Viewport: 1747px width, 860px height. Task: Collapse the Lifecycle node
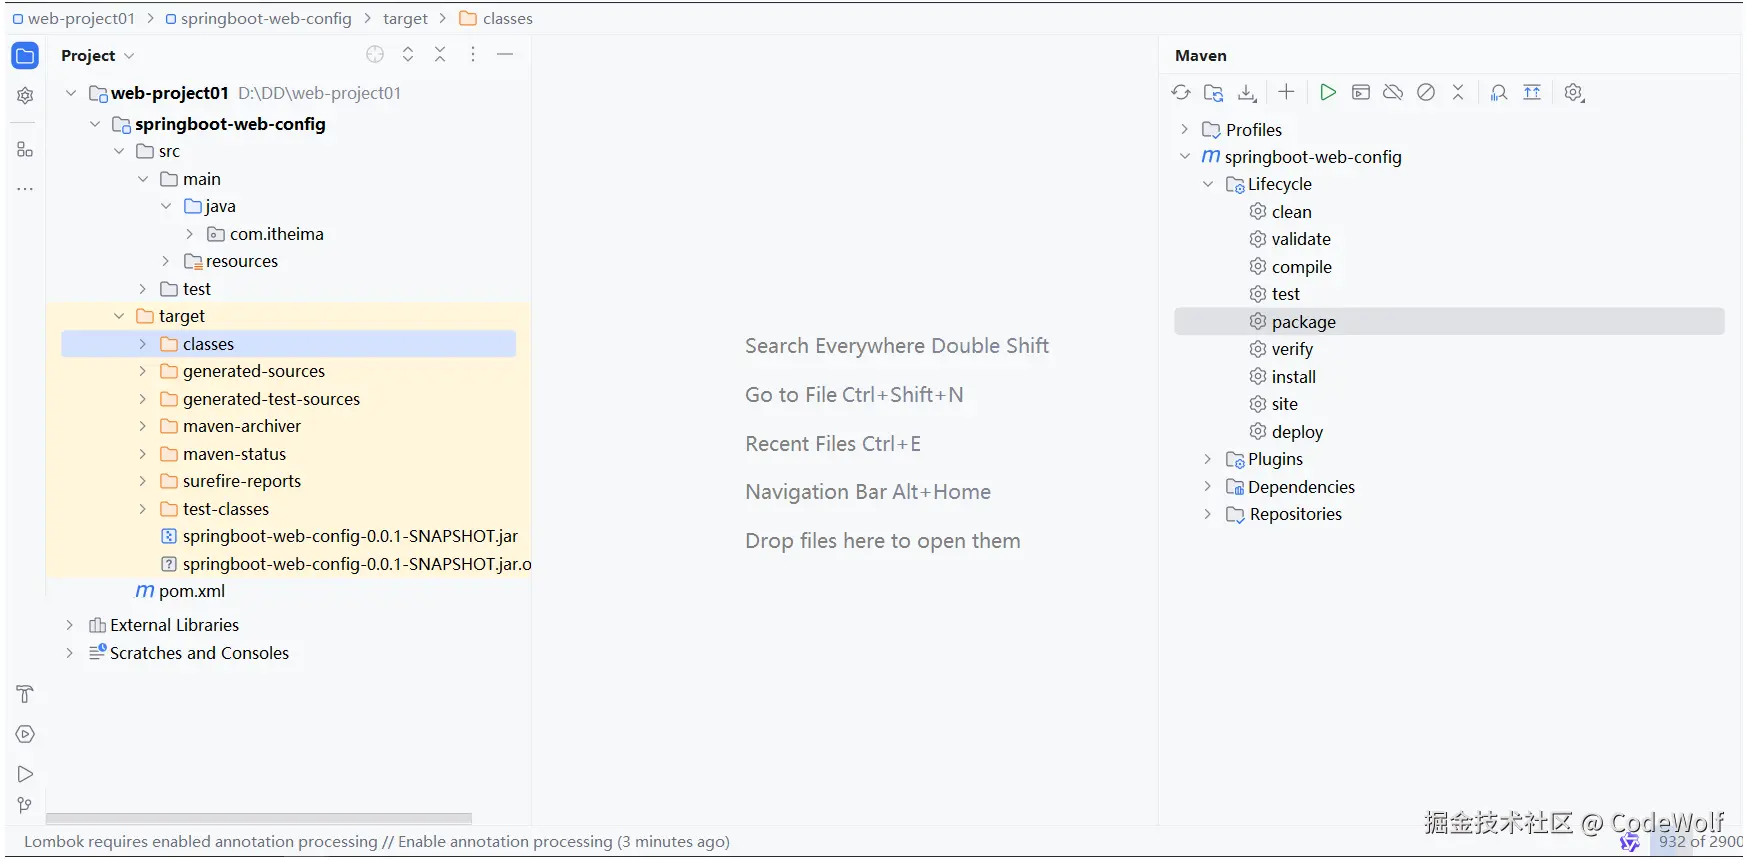(1207, 184)
